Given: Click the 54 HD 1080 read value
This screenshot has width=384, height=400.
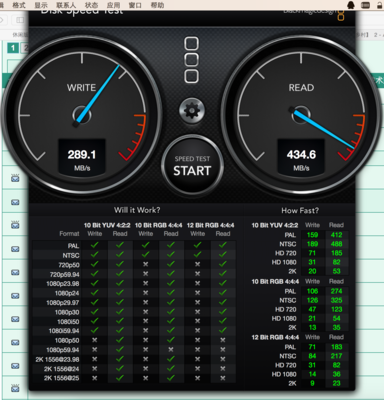Looking at the screenshot, I should (x=337, y=318).
